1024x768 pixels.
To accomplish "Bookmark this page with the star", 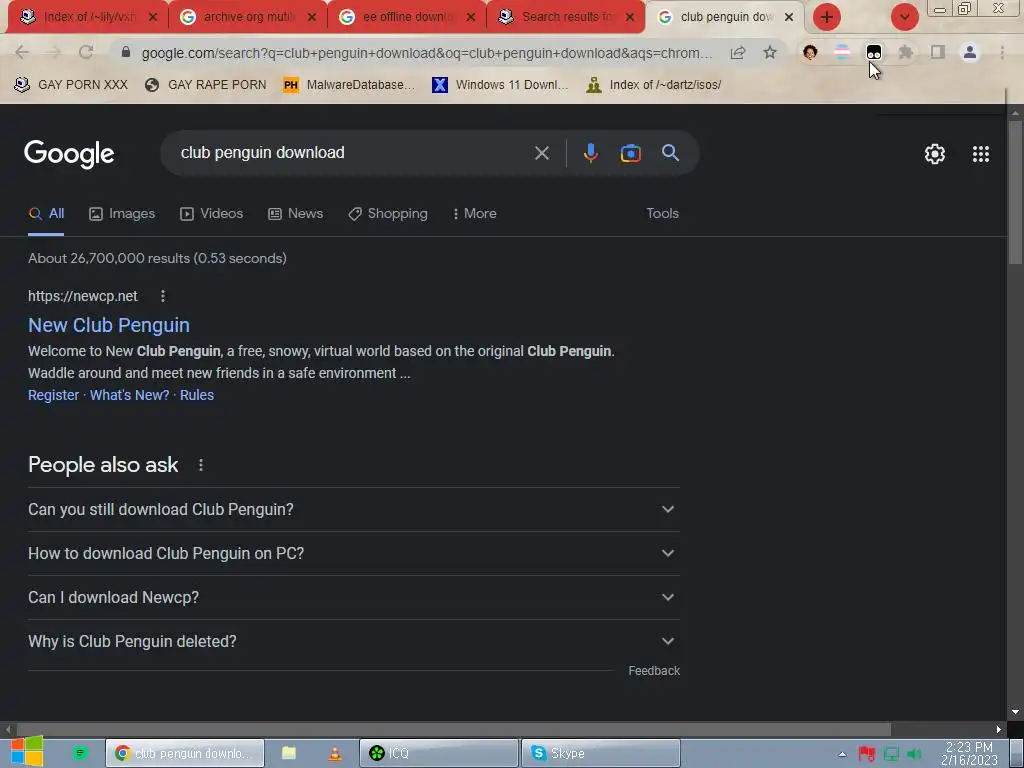I will pyautogui.click(x=770, y=52).
